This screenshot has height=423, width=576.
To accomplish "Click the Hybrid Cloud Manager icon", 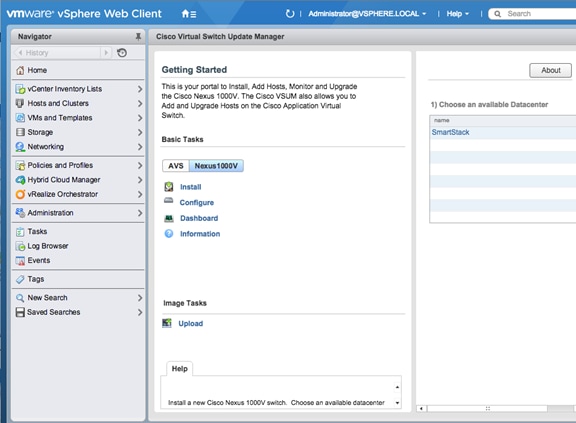I will coord(20,180).
